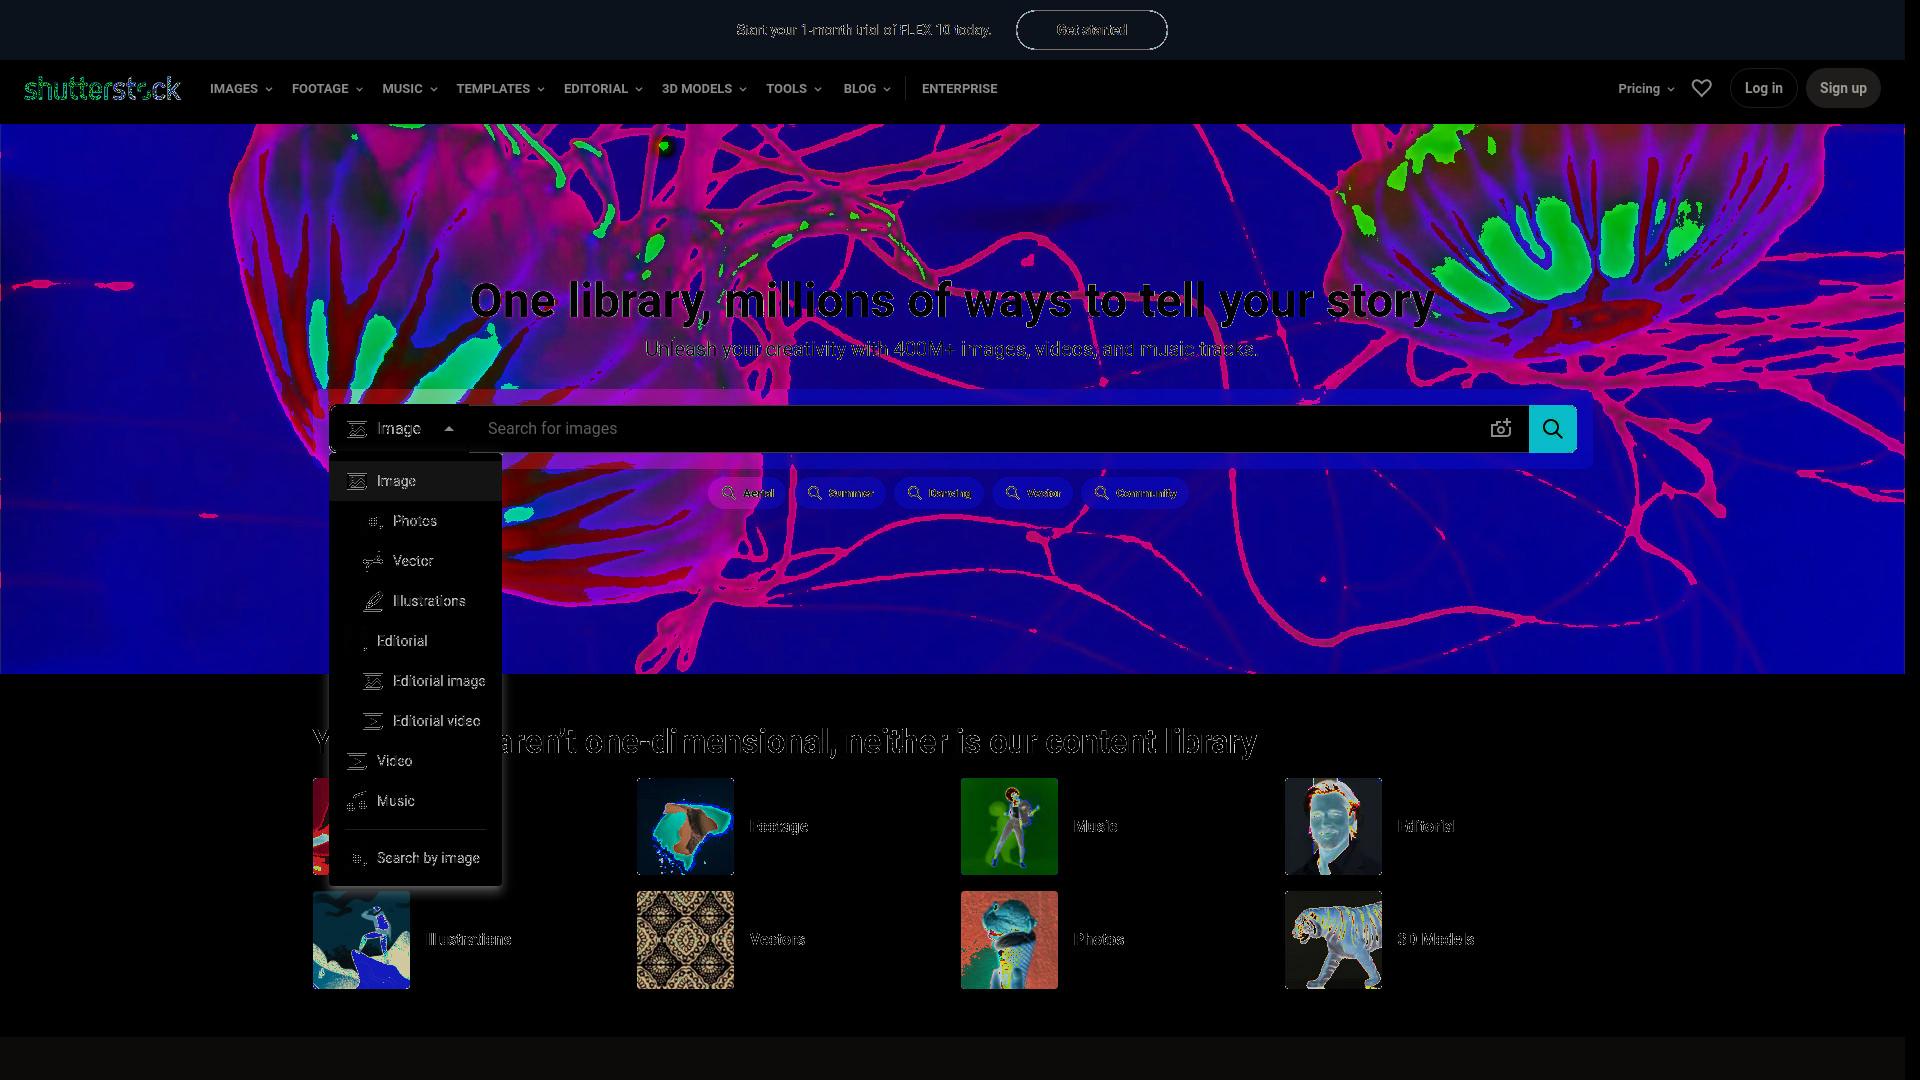Open the Footage category thumbnail
This screenshot has width=1920, height=1080.
[685, 826]
